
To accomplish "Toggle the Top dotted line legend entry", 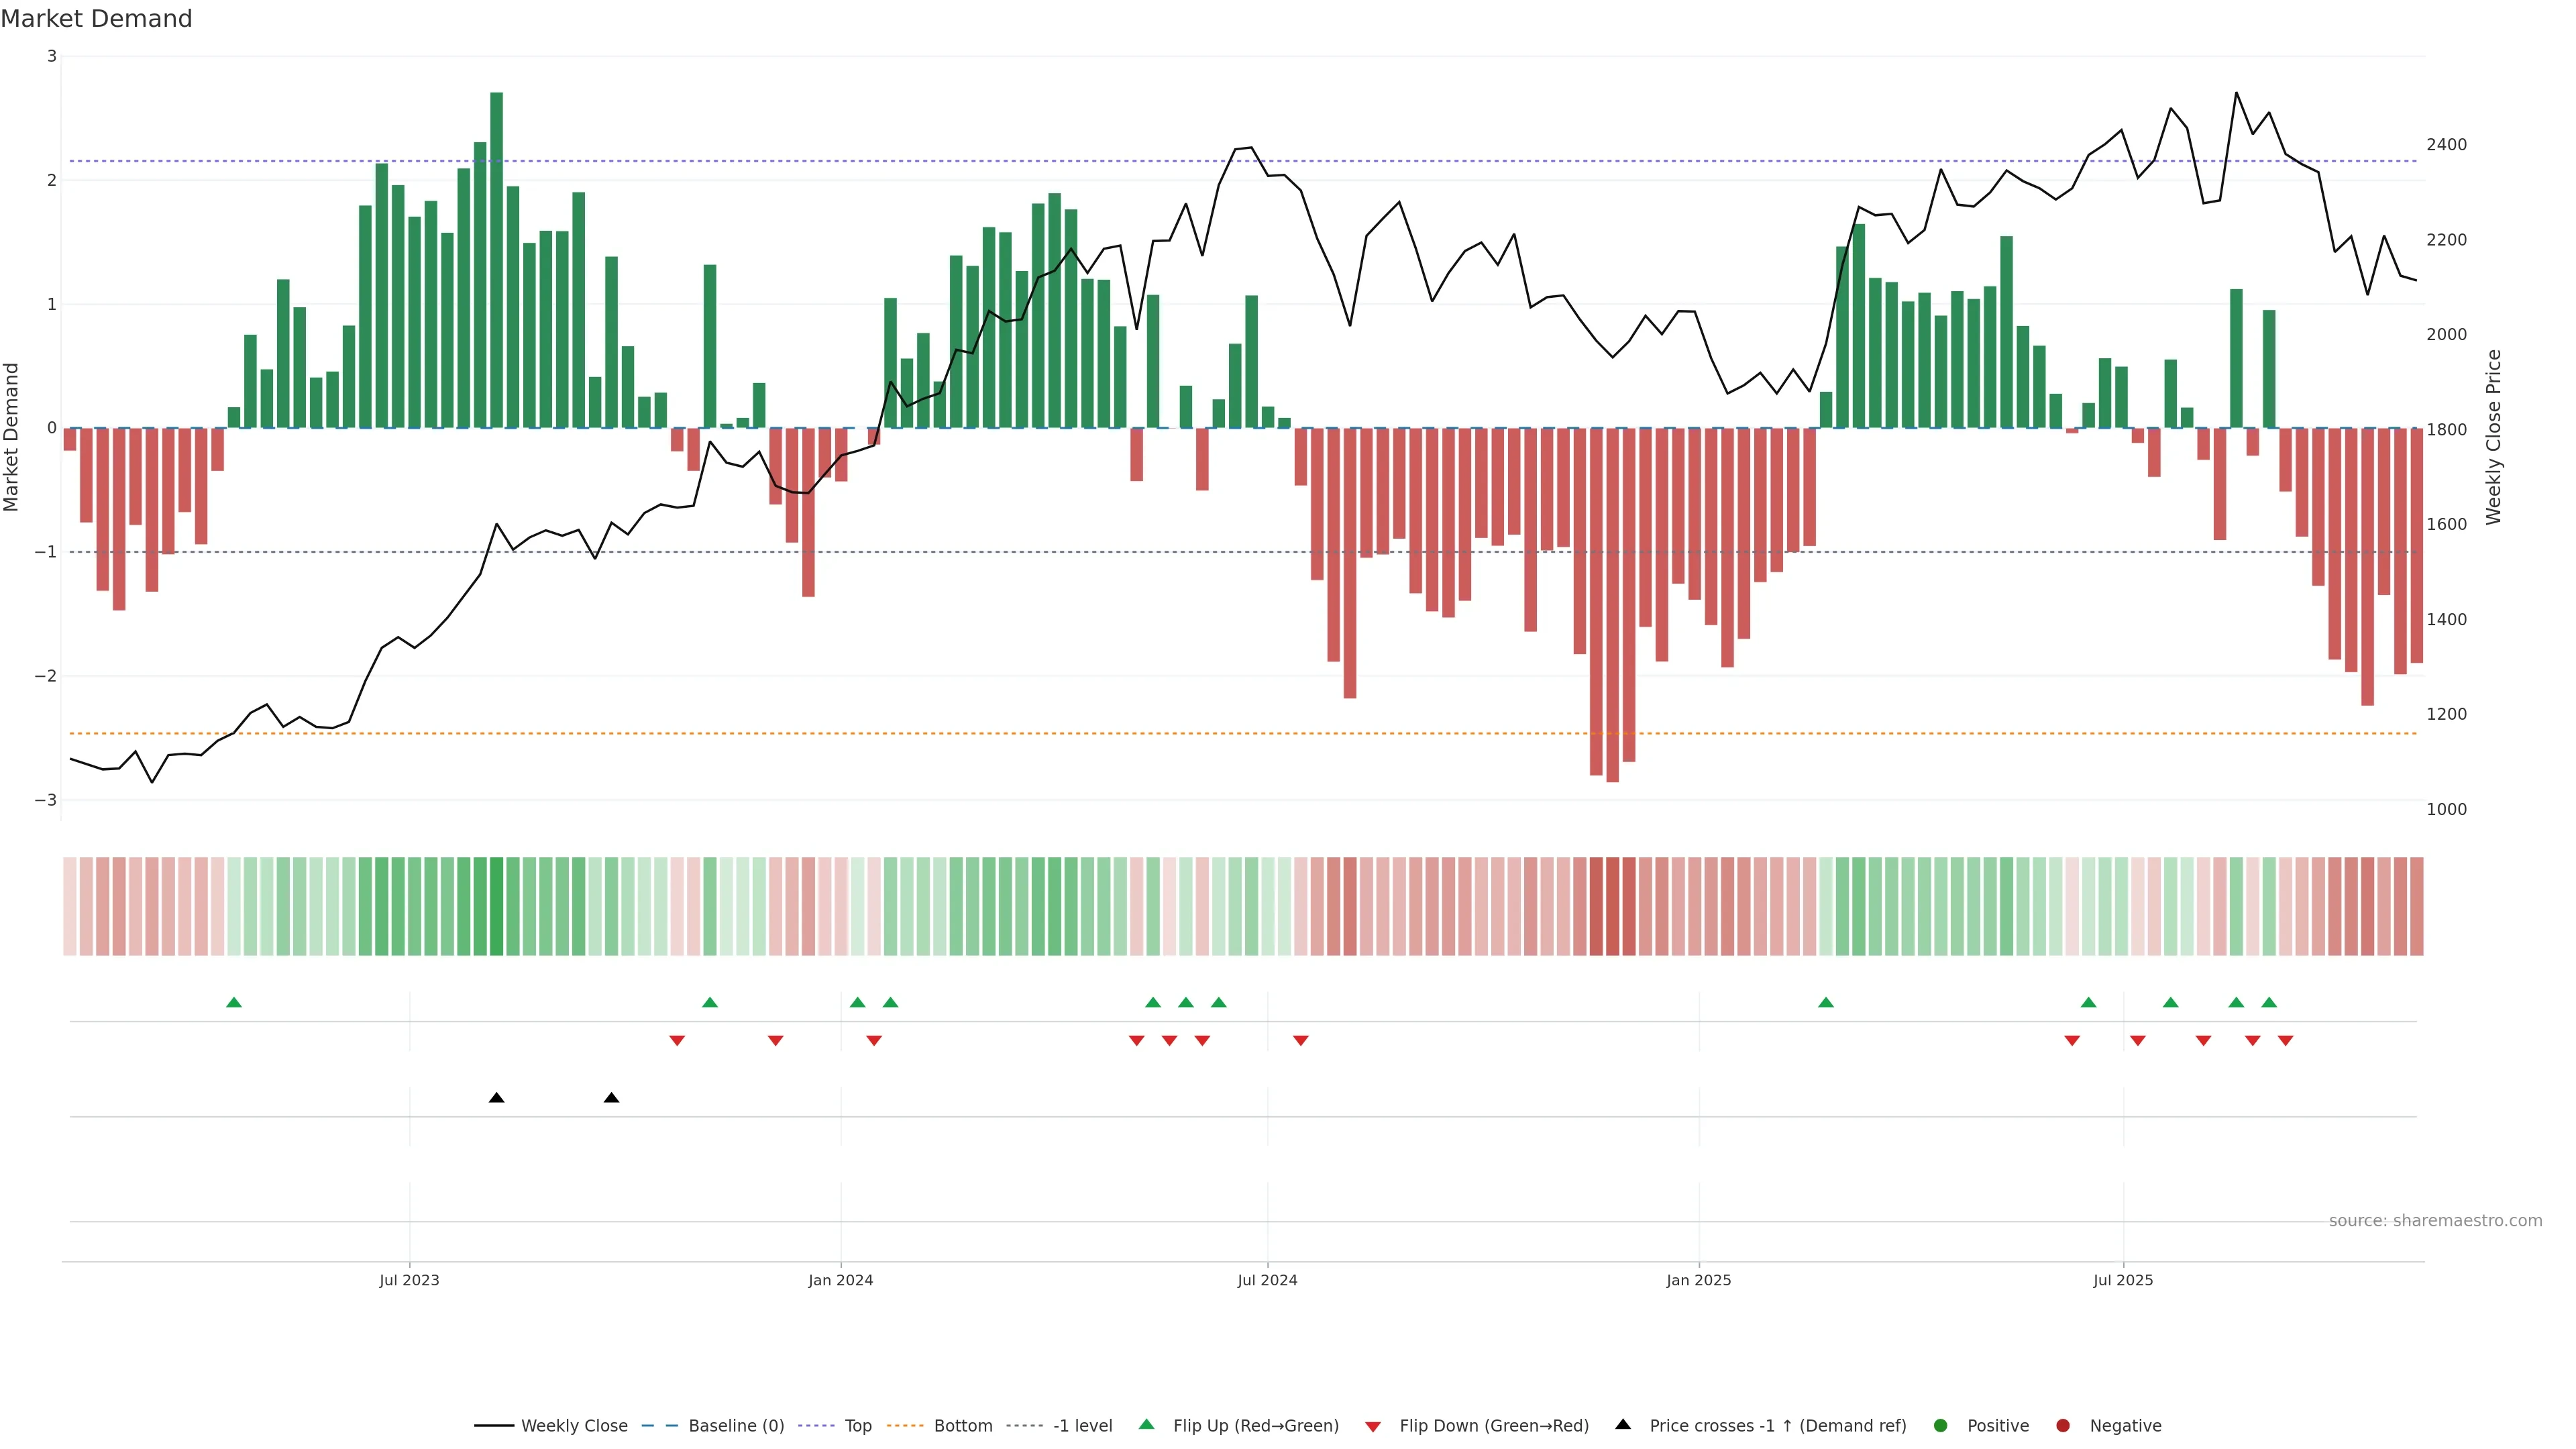I will pos(857,1426).
